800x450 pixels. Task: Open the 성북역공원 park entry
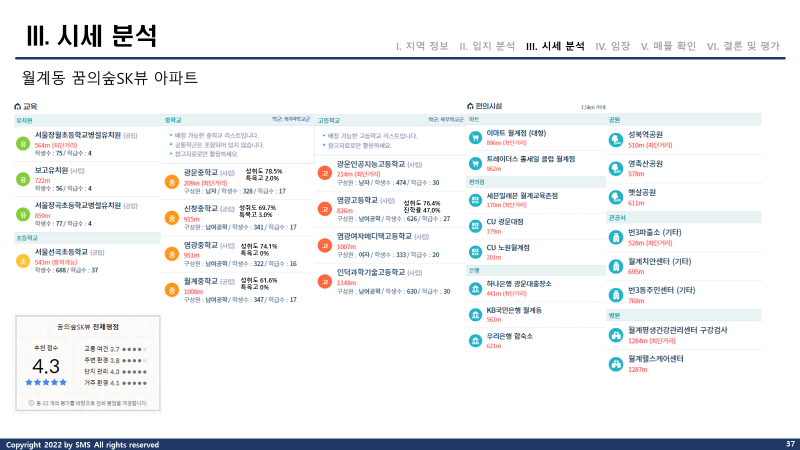coord(645,135)
